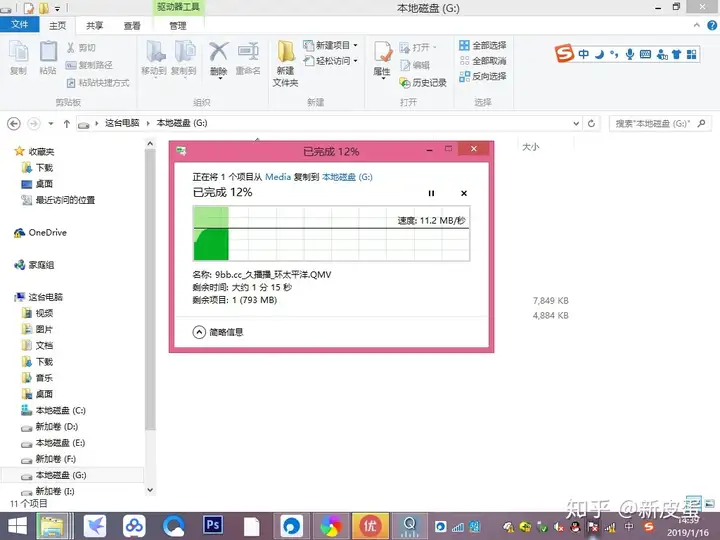Click the Back navigation arrow
Screen dimensions: 720x540
[14, 124]
